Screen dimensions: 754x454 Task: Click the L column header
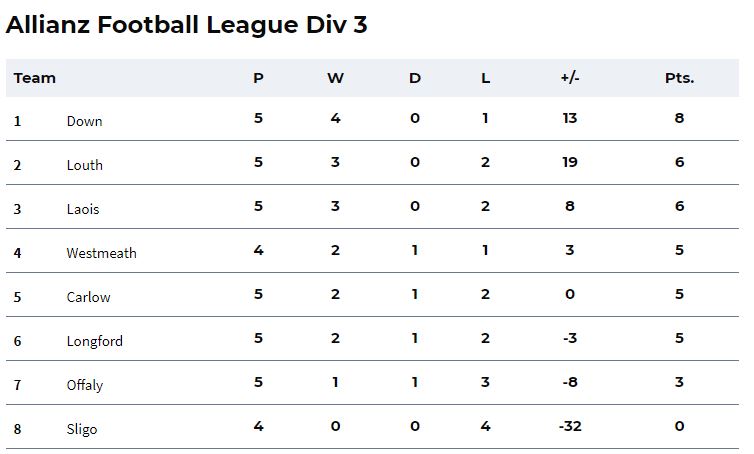[x=486, y=78]
